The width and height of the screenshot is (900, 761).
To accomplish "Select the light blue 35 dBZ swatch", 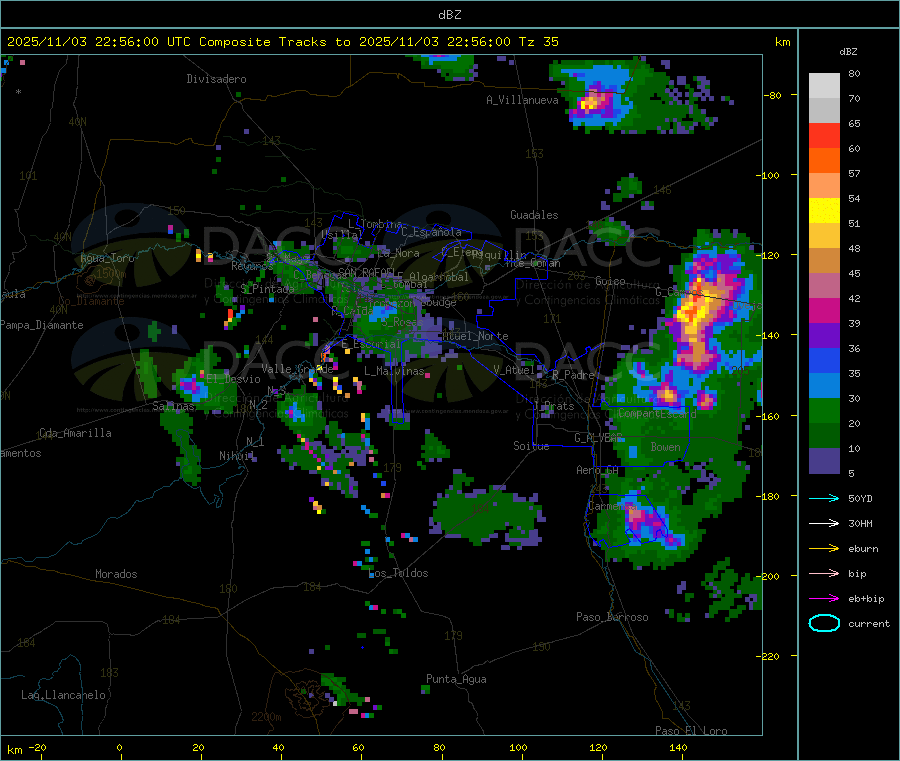I will [824, 386].
